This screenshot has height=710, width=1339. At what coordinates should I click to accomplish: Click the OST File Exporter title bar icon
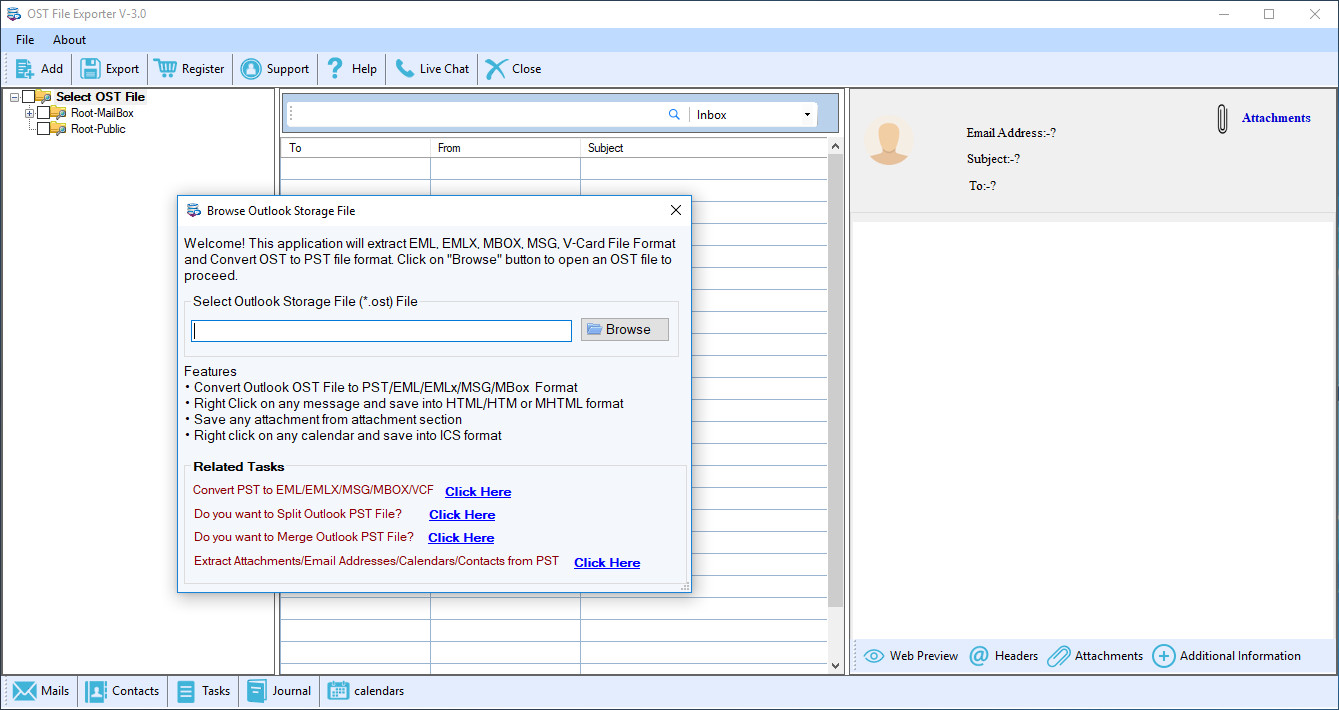(14, 14)
